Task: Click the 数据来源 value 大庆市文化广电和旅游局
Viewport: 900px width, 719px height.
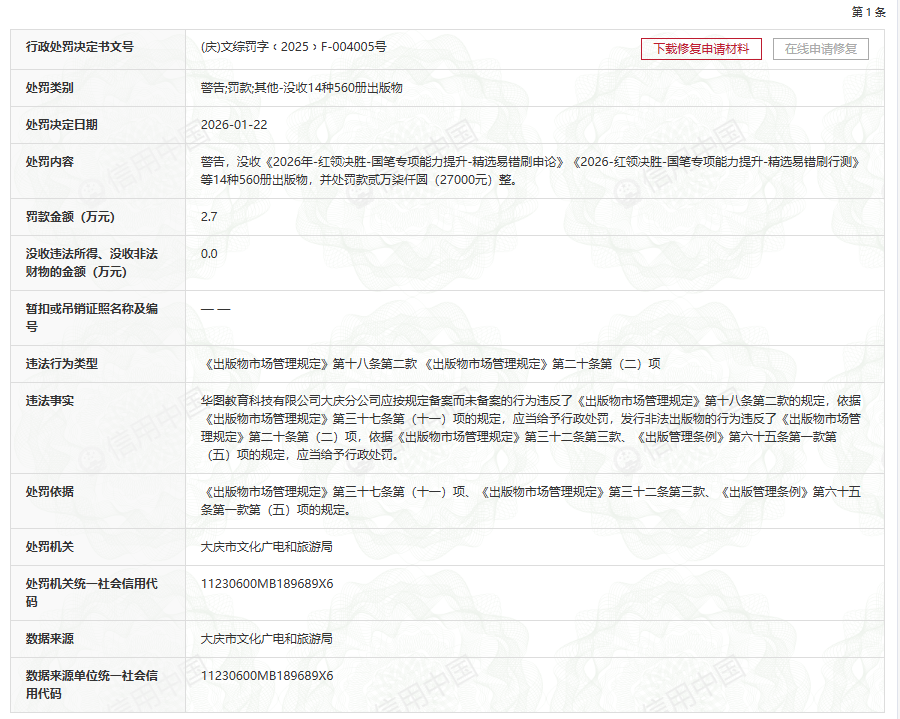Action: (266, 638)
